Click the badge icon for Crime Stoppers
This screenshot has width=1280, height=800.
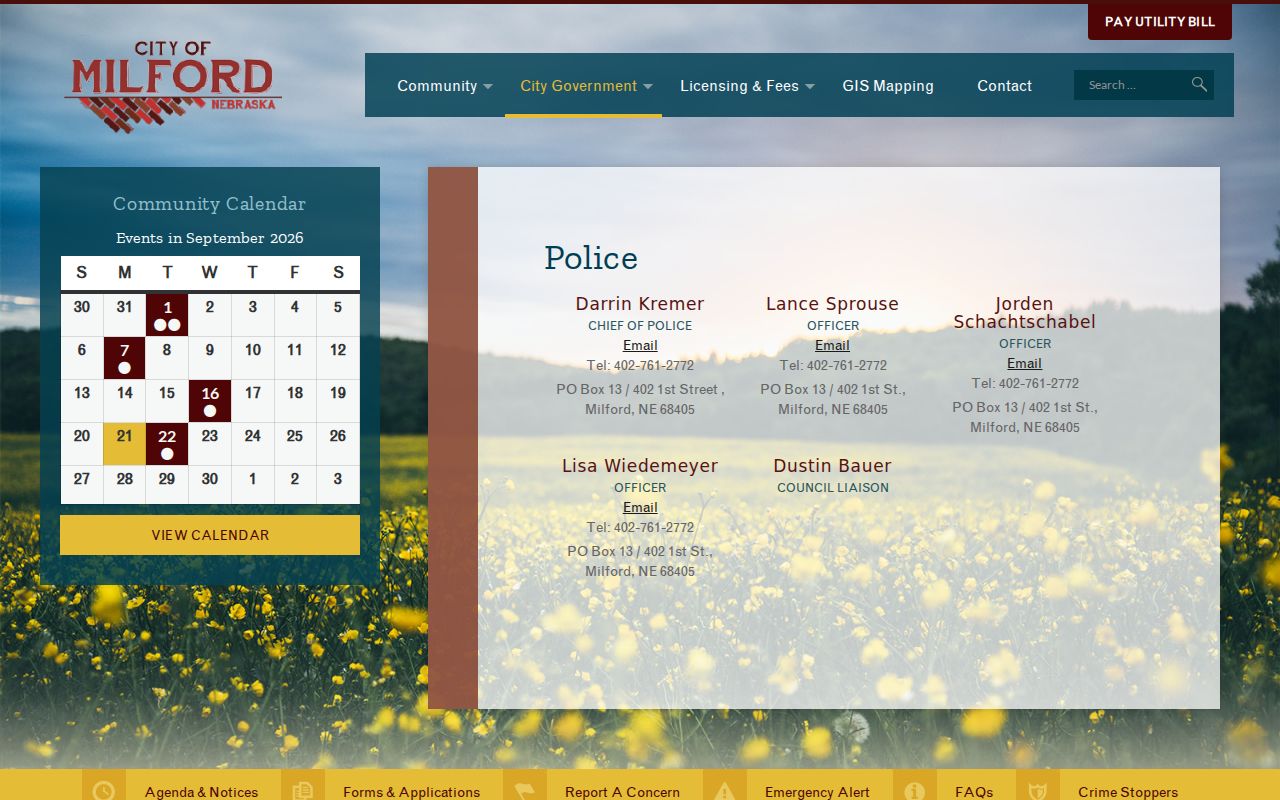1038,790
